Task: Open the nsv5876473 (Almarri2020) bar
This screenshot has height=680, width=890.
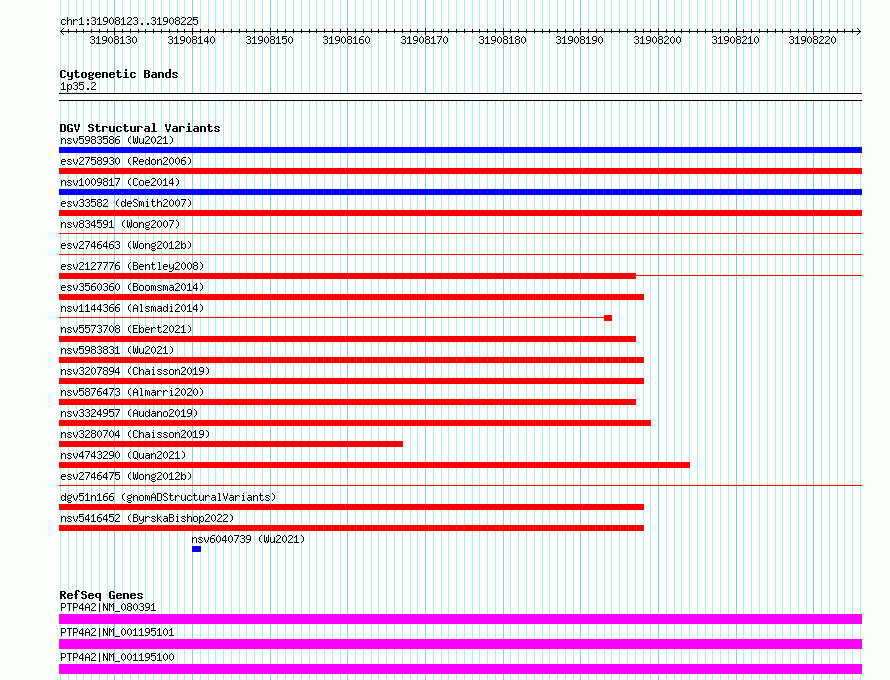Action: click(347, 402)
